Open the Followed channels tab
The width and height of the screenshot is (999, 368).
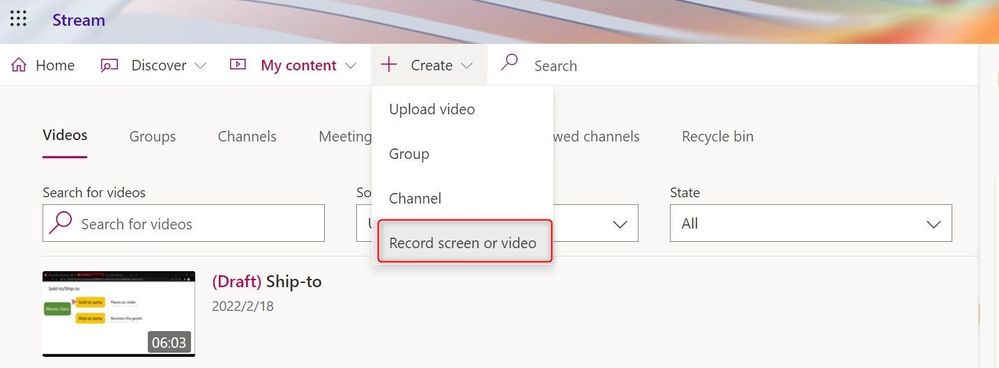596,136
